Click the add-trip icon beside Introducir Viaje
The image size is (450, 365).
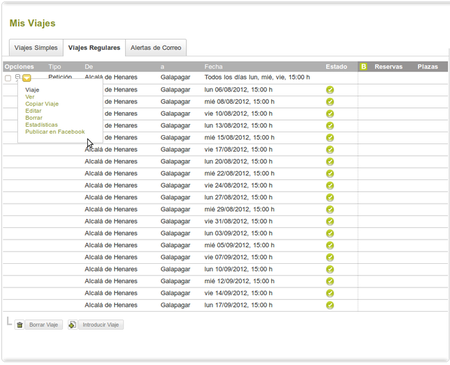[x=72, y=325]
